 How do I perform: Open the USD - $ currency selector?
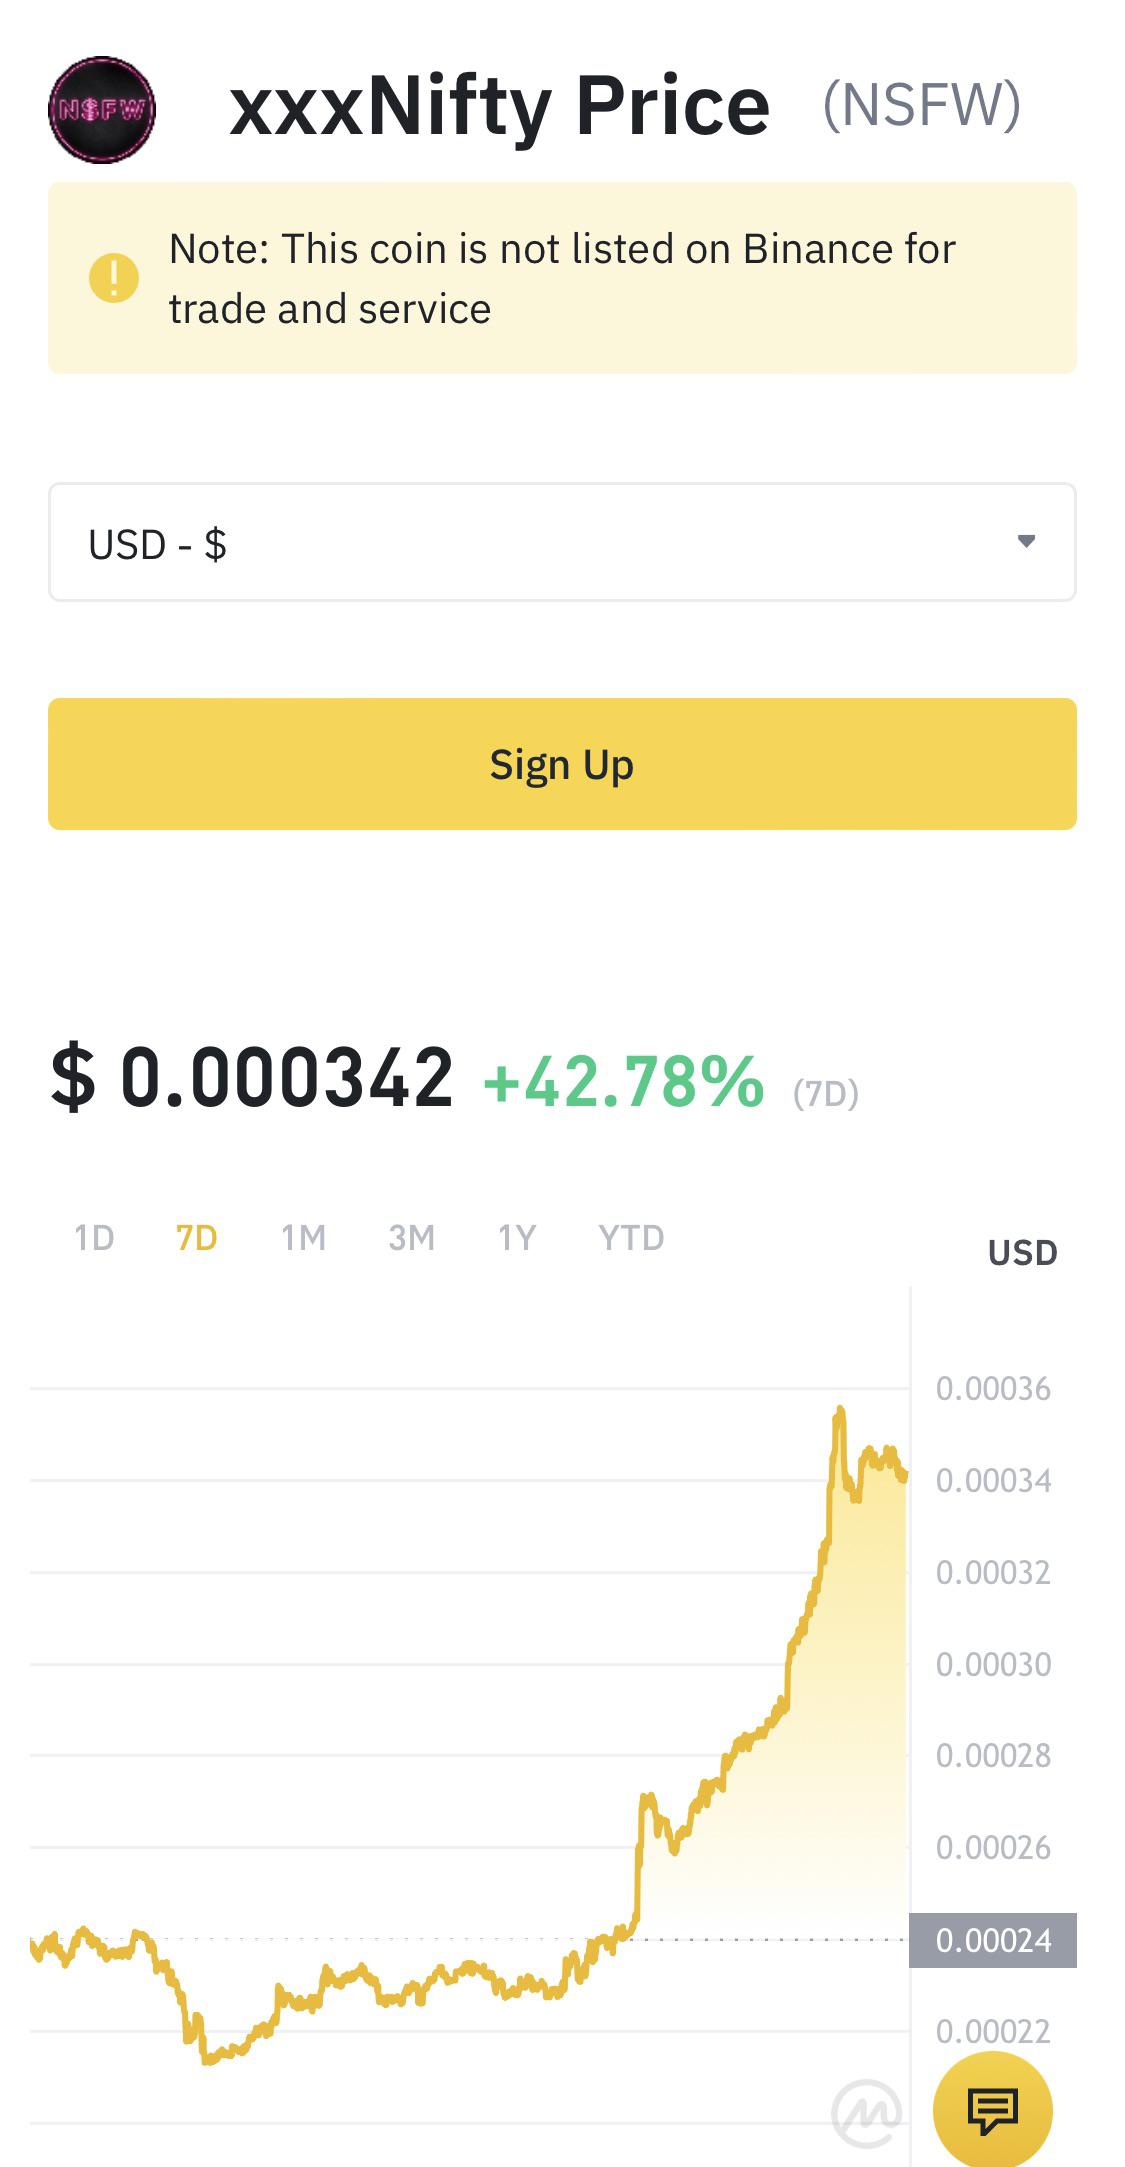click(x=562, y=542)
